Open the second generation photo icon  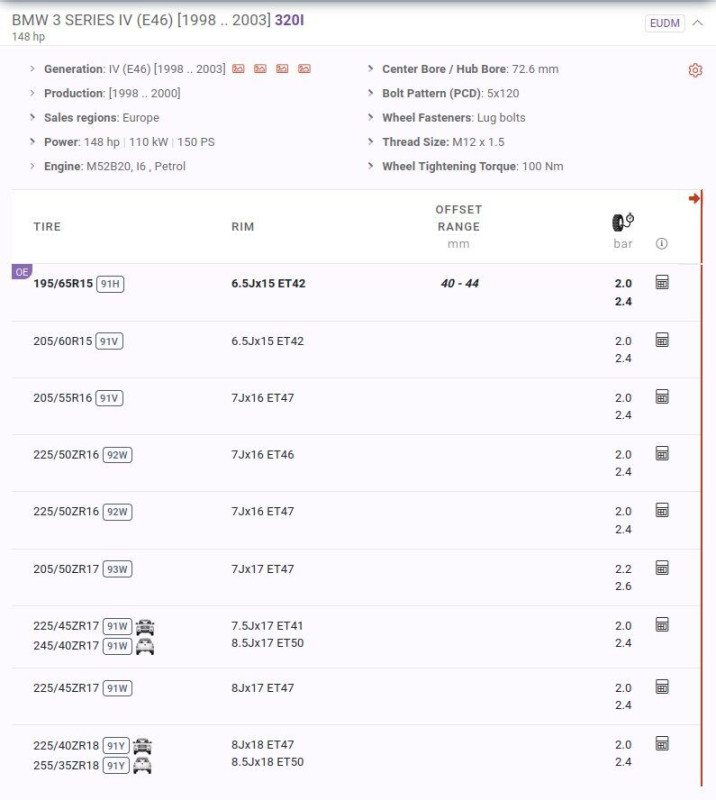(260, 68)
